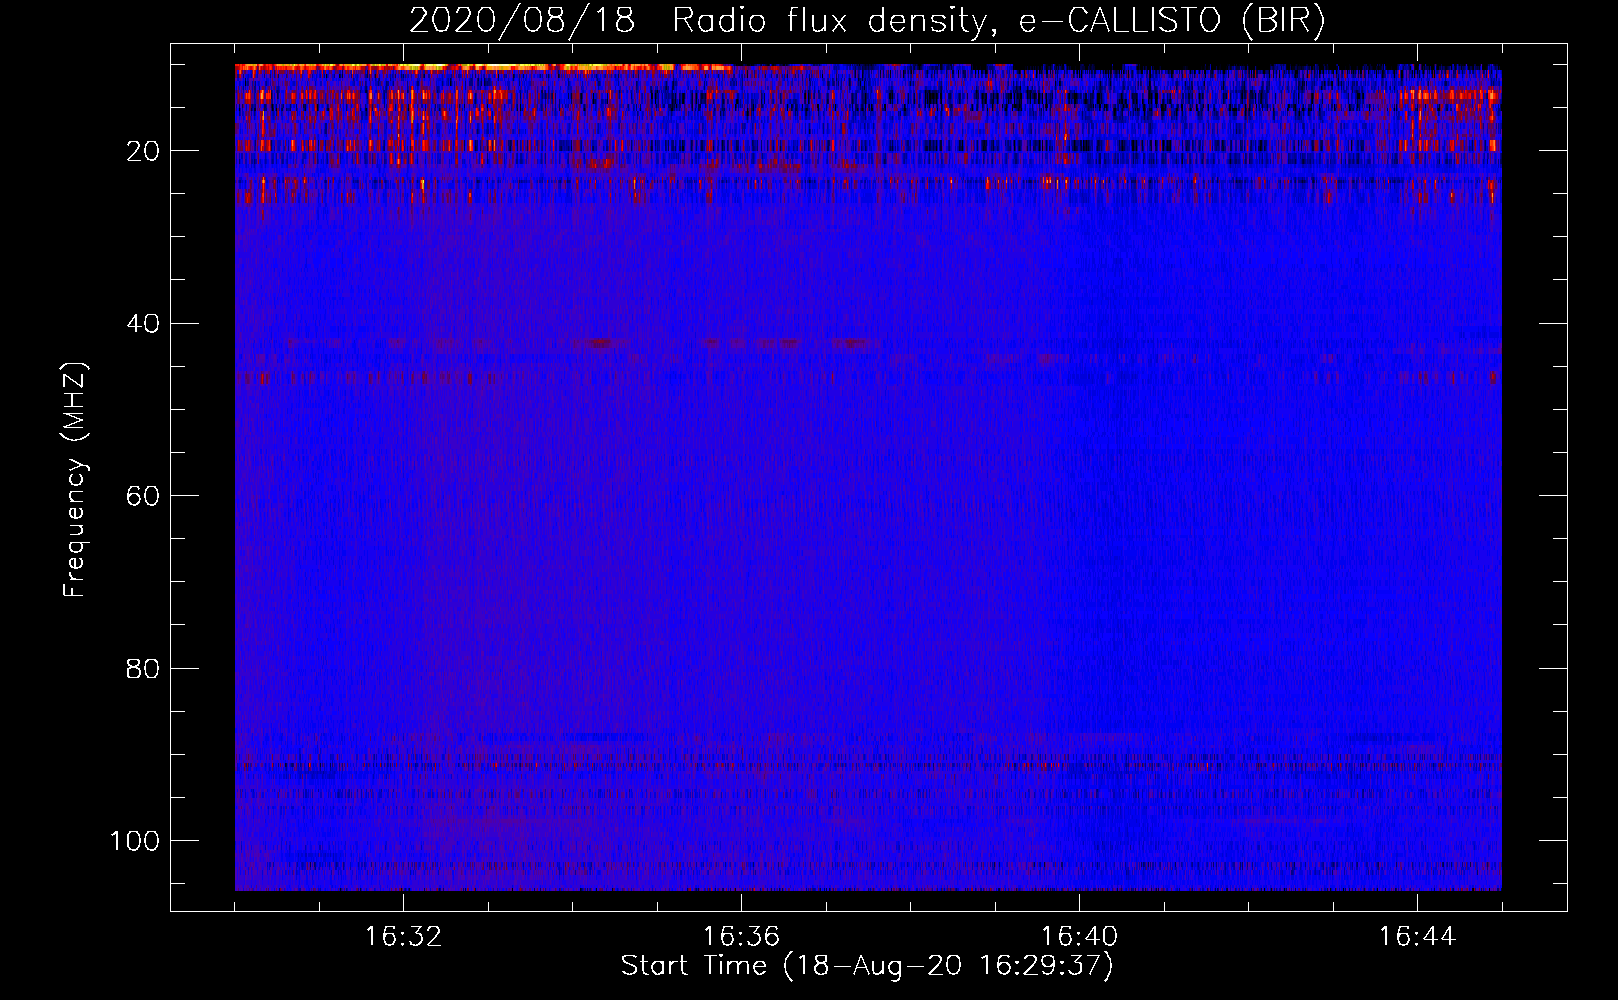Click the plot title "Radio flux density, e-CALLISTO (BIR)"
The height and width of the screenshot is (1000, 1618).
click(x=998, y=20)
